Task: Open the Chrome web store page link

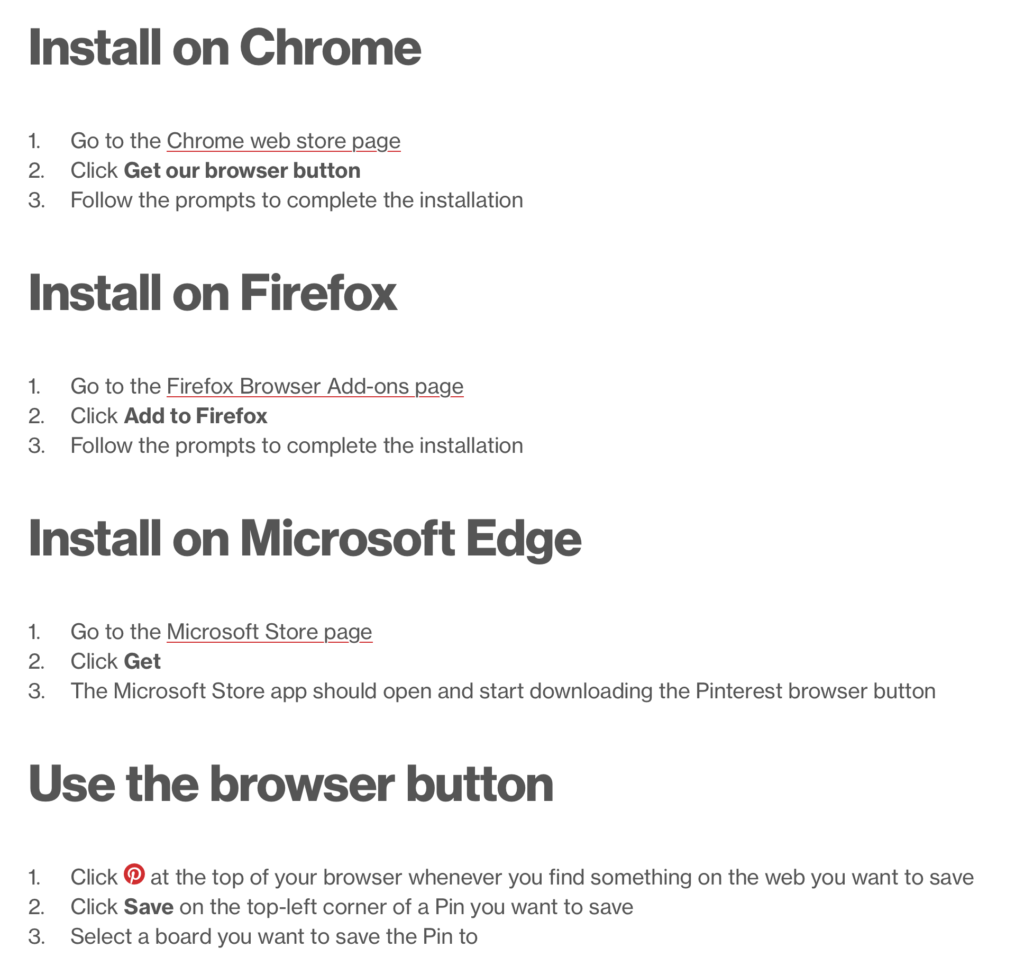Action: pos(283,141)
